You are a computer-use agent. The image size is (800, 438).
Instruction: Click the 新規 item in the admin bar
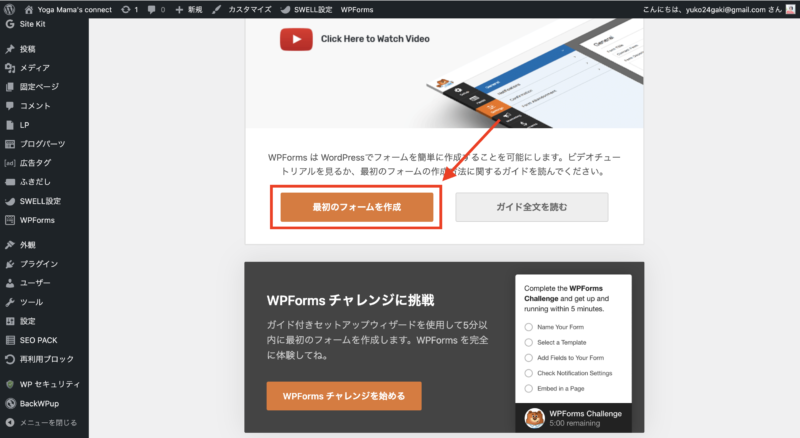(189, 10)
